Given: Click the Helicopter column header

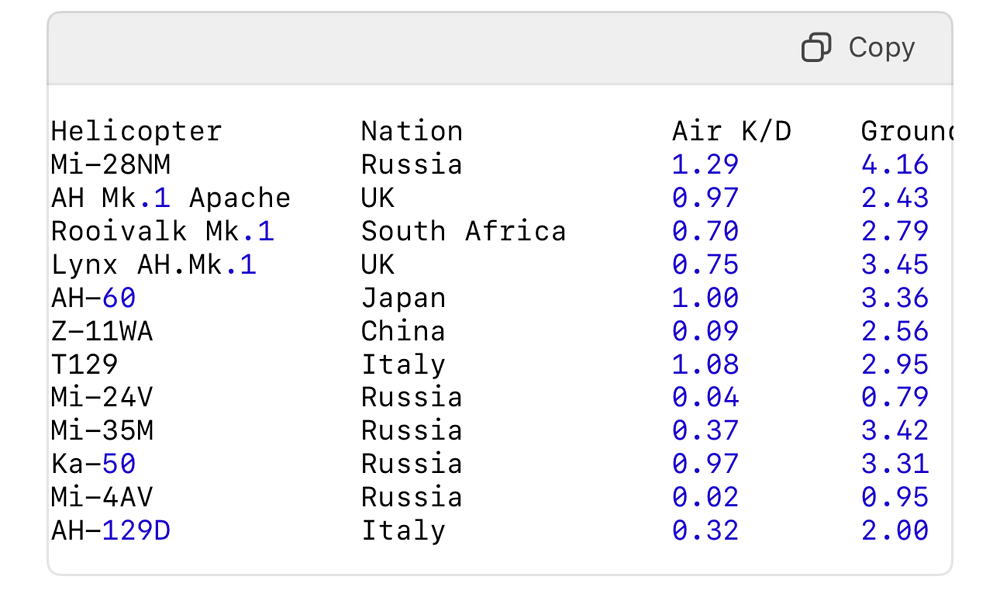Looking at the screenshot, I should pyautogui.click(x=136, y=131).
